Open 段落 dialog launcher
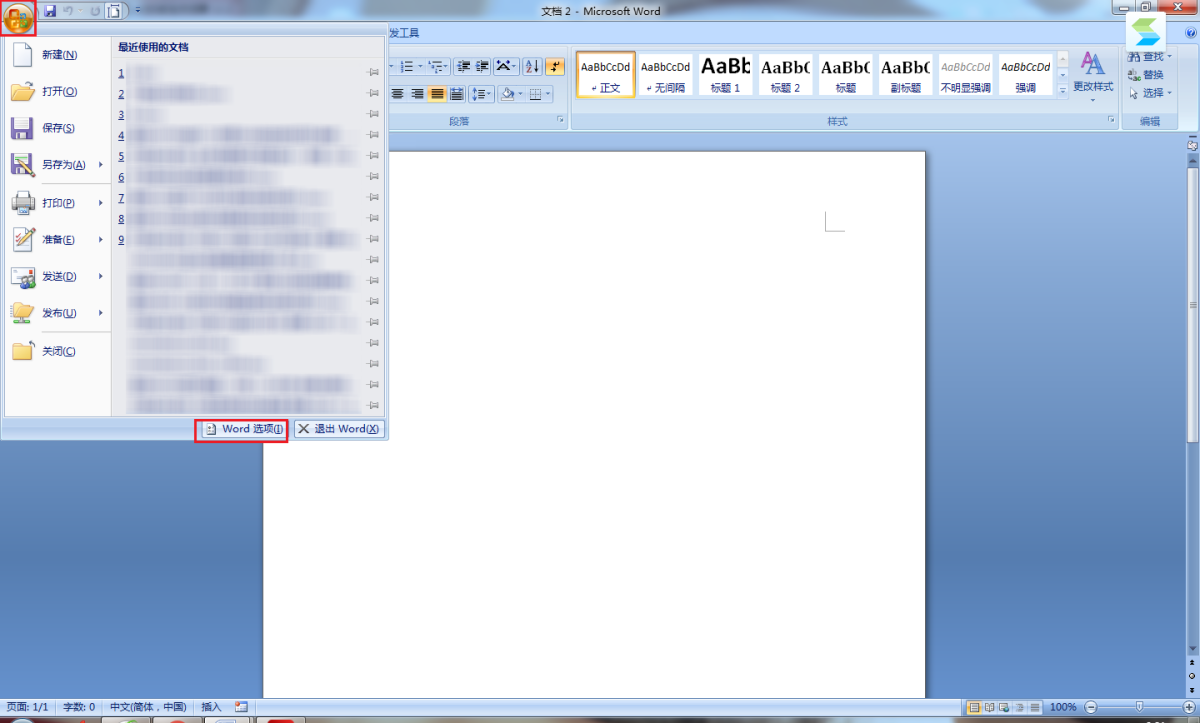 coord(560,120)
